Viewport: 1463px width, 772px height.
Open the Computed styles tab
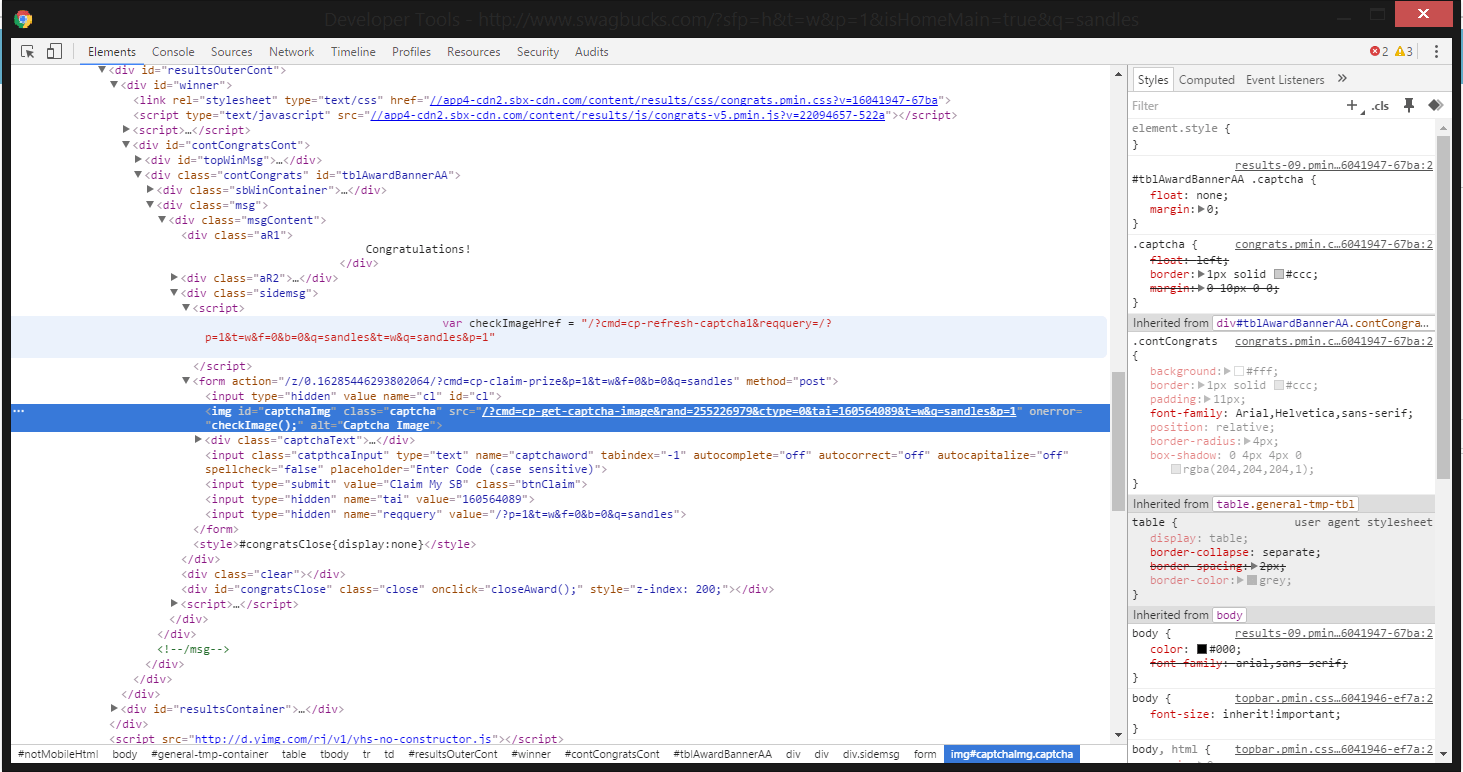(1206, 80)
